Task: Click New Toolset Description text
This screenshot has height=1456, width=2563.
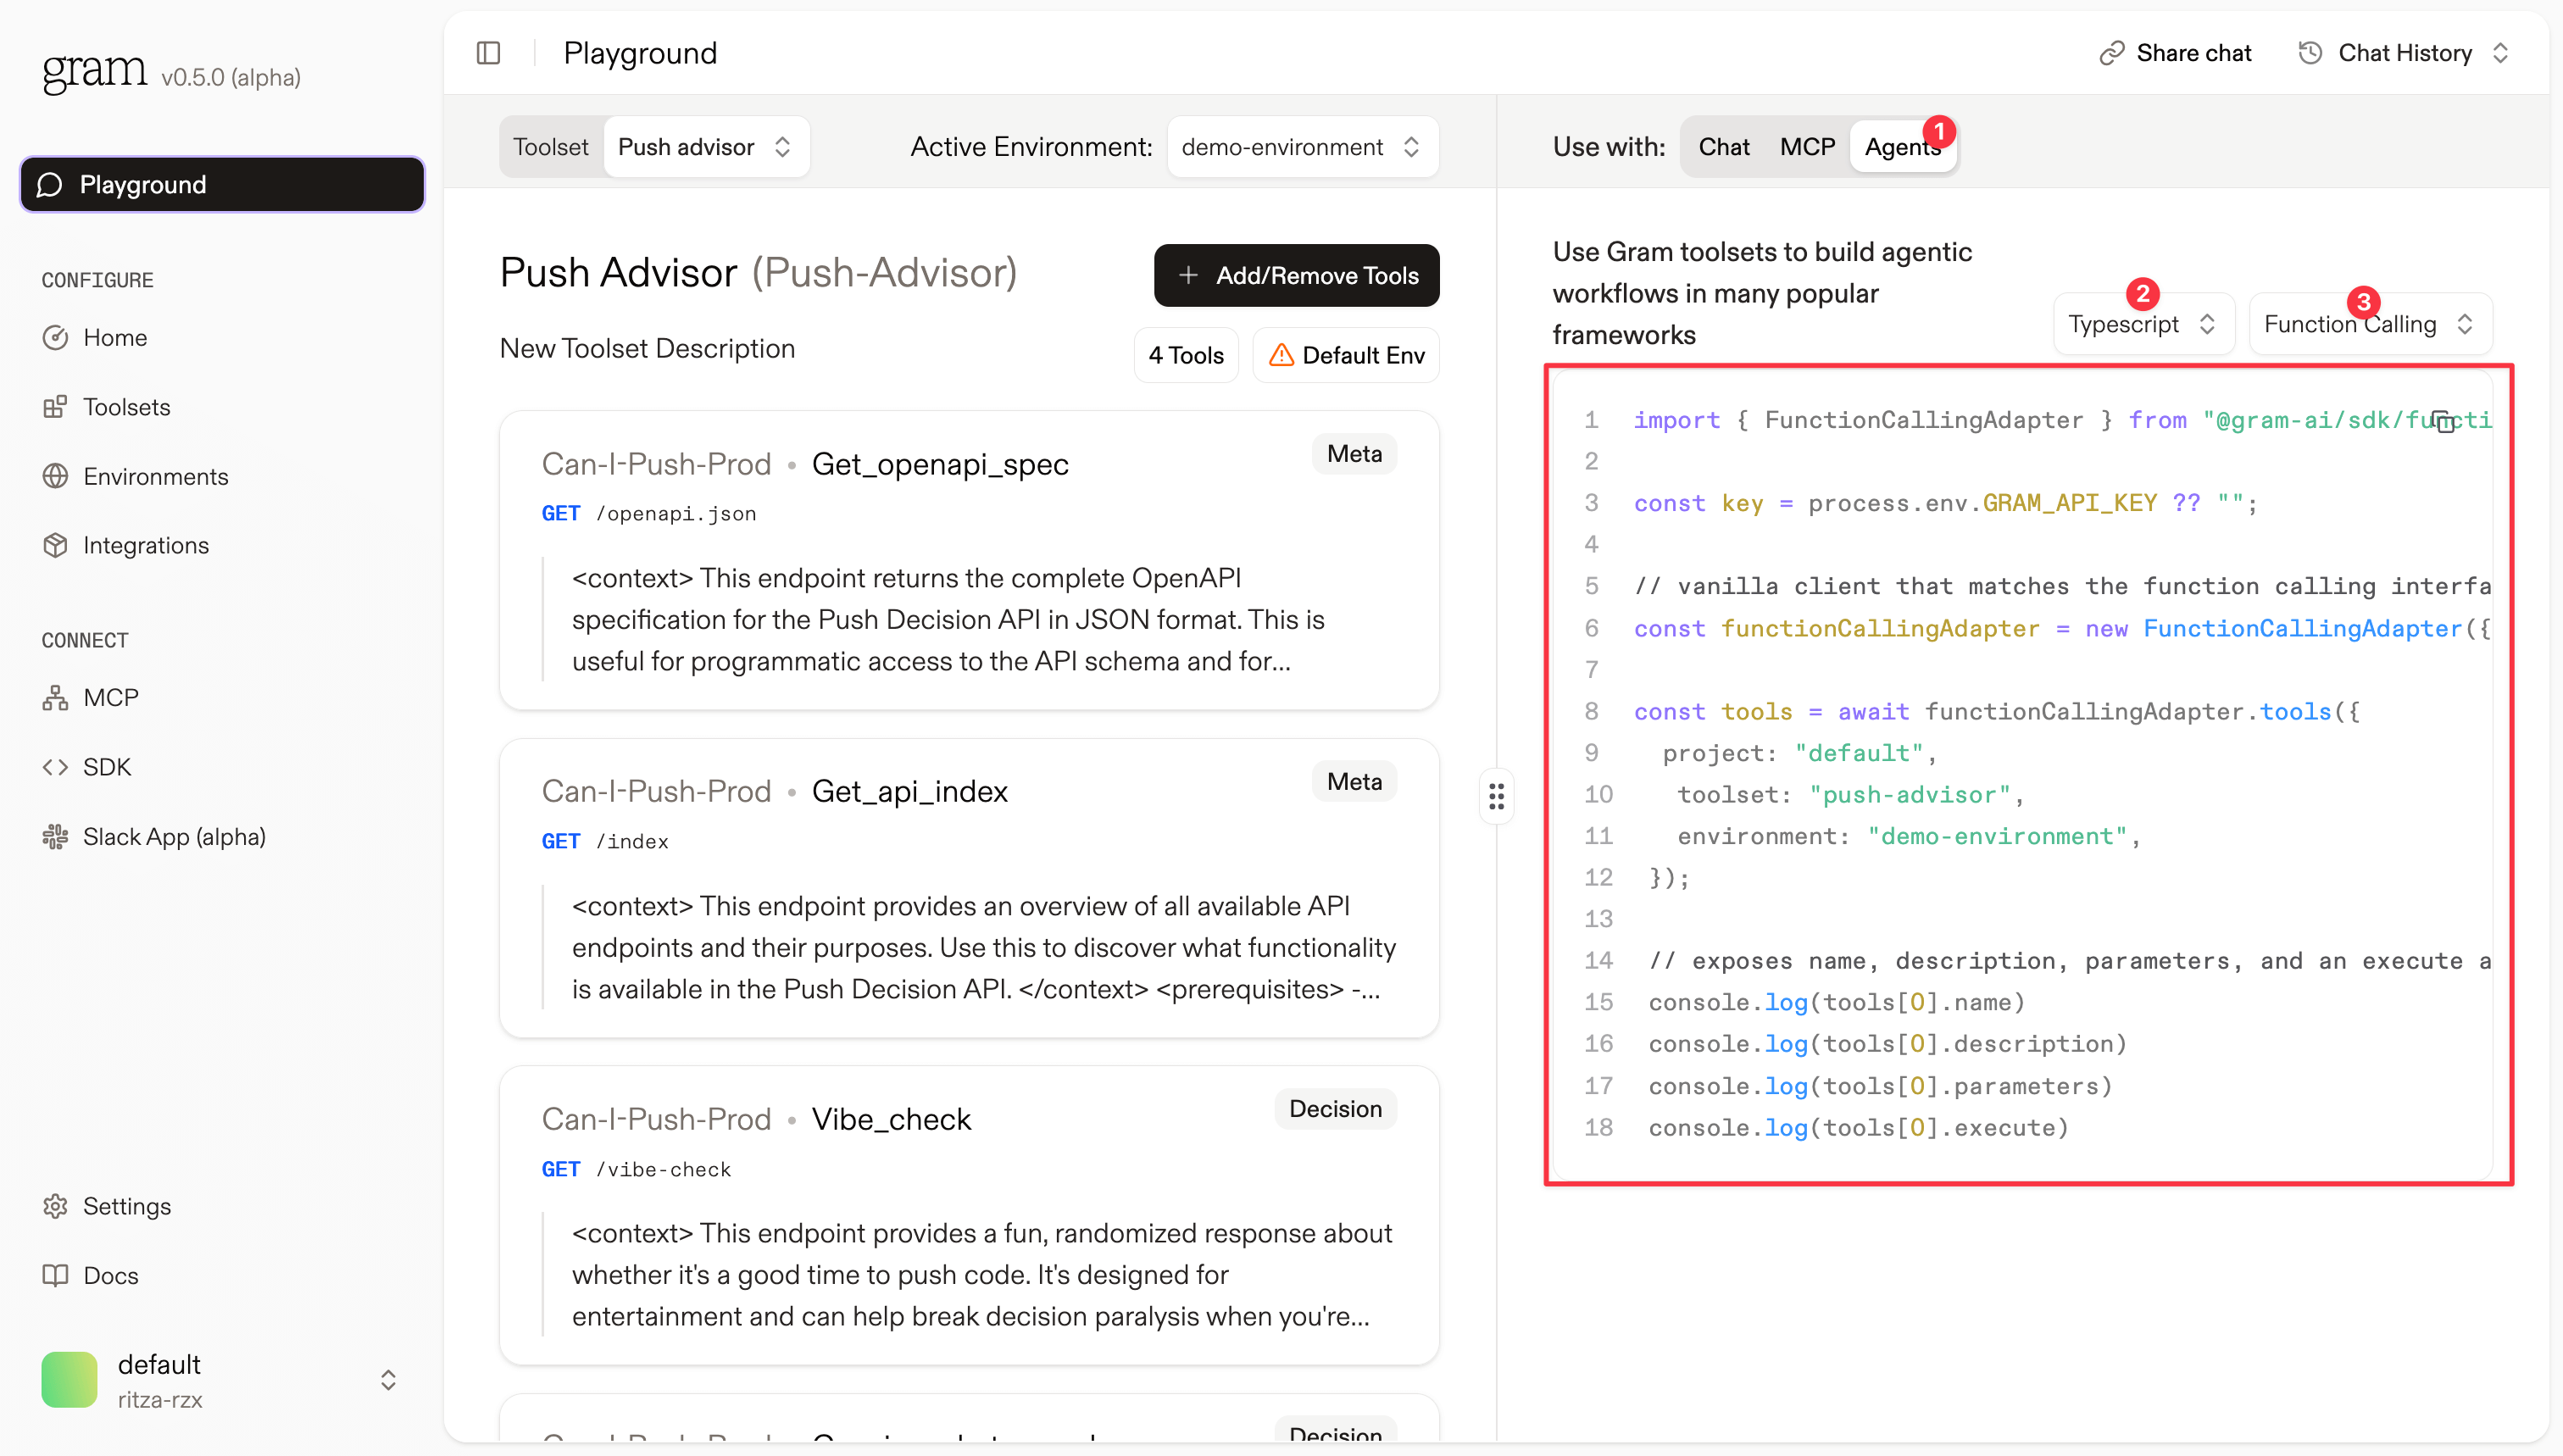Action: [x=647, y=349]
